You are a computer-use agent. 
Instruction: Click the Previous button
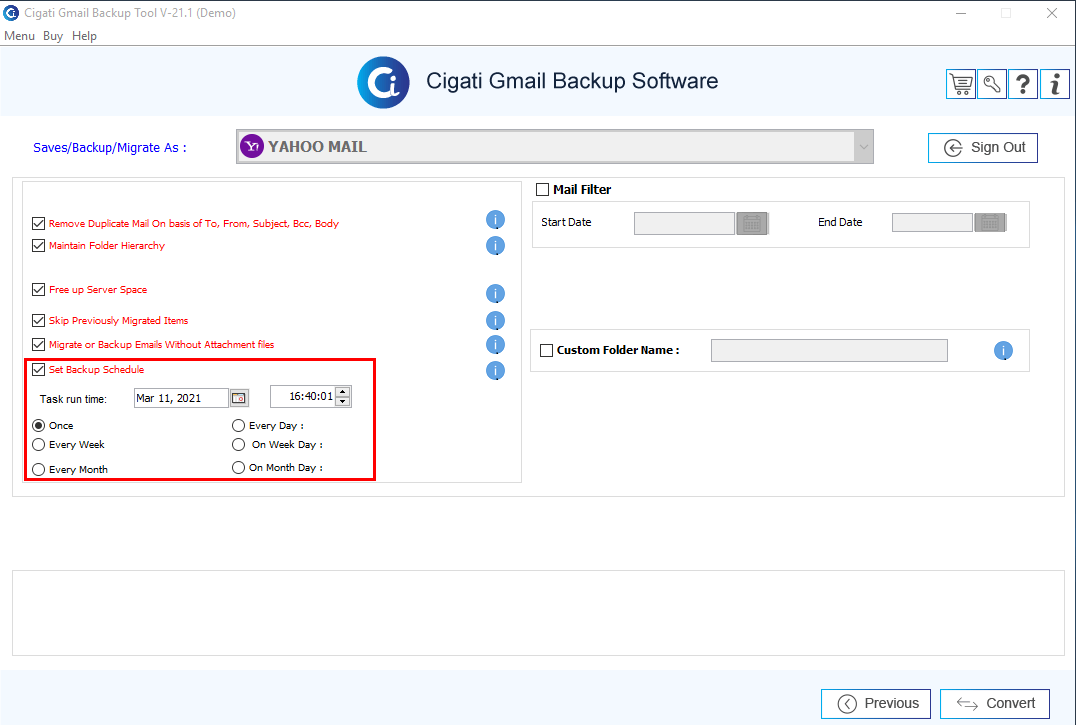point(876,704)
